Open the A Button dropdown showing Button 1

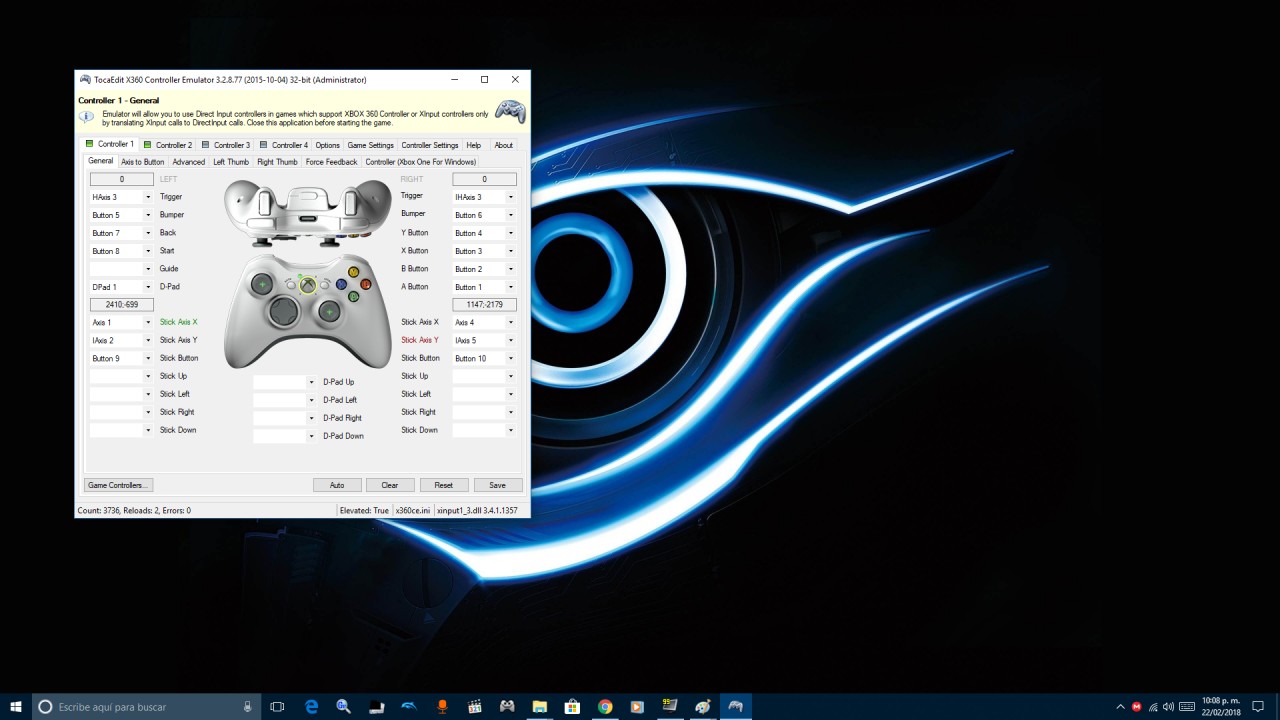pyautogui.click(x=484, y=287)
